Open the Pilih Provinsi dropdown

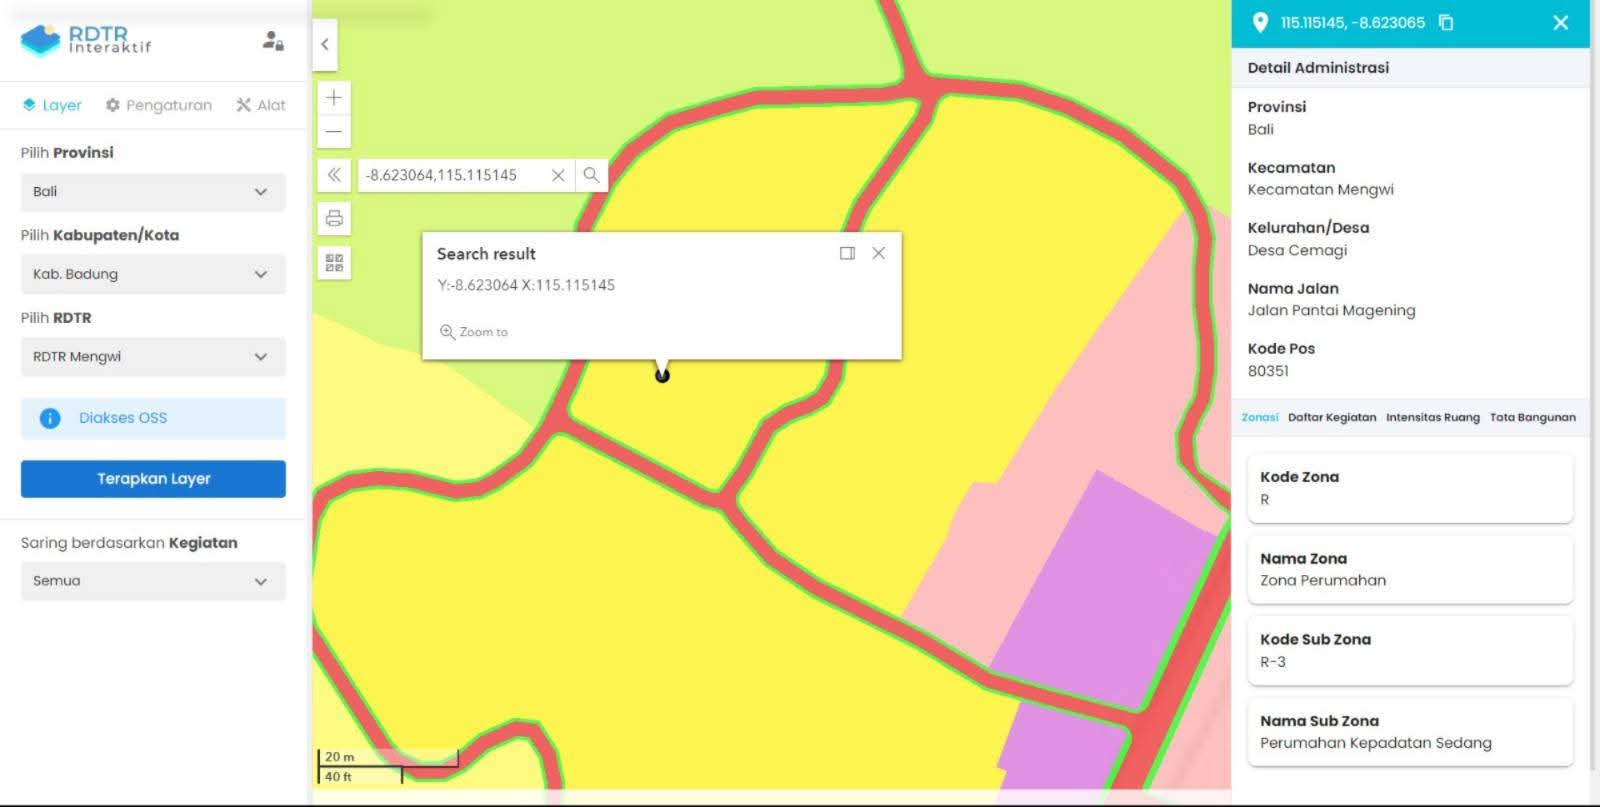coord(153,192)
